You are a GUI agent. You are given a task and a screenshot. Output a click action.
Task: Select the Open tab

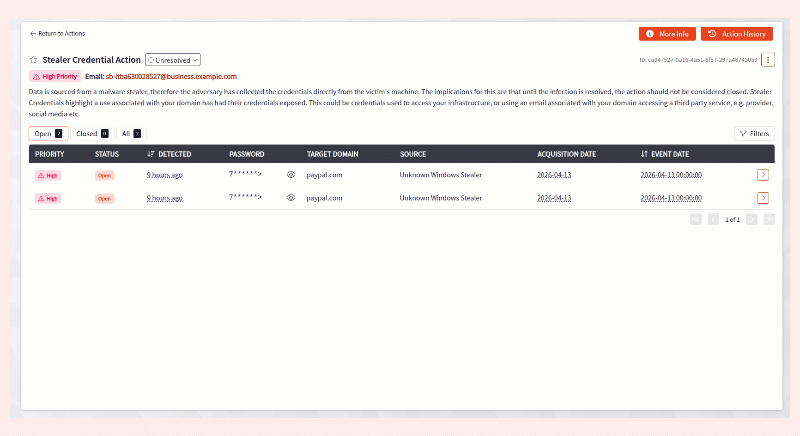pyautogui.click(x=48, y=133)
